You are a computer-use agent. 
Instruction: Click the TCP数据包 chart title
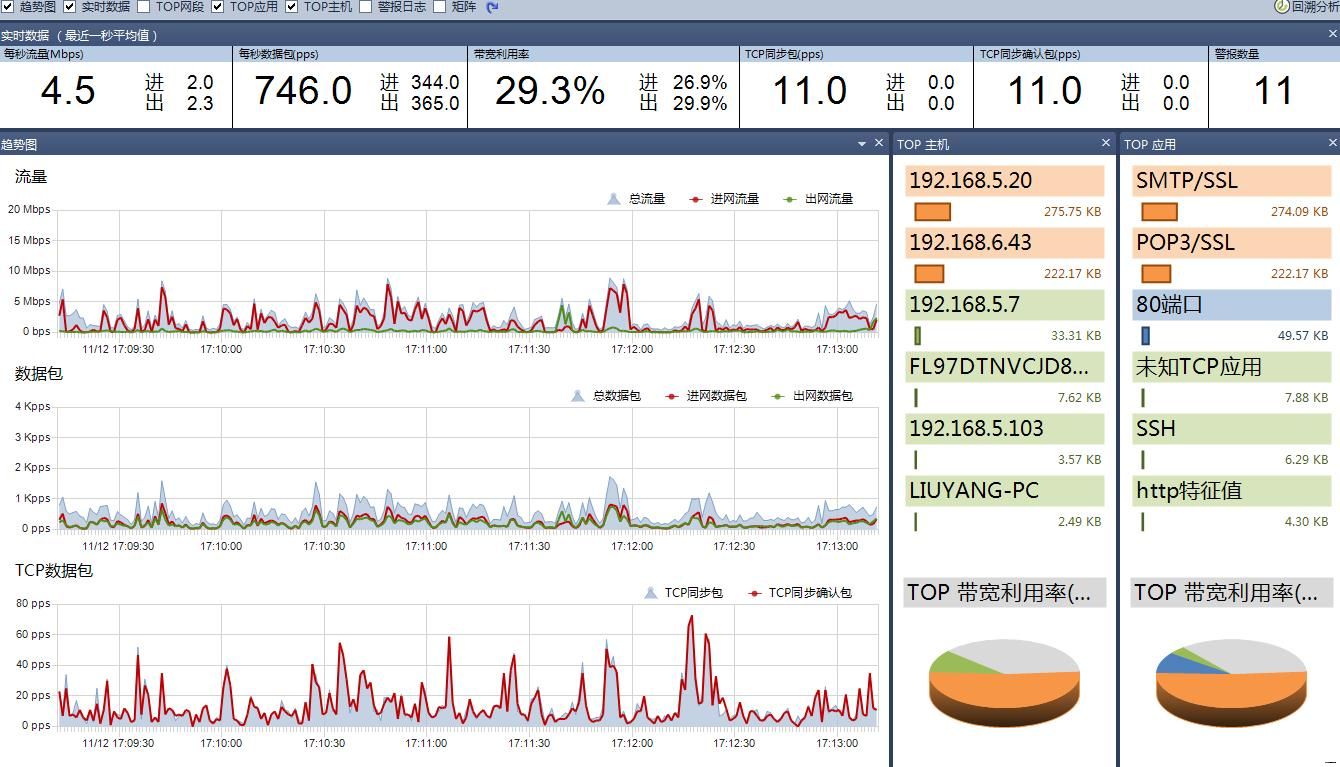pos(54,571)
